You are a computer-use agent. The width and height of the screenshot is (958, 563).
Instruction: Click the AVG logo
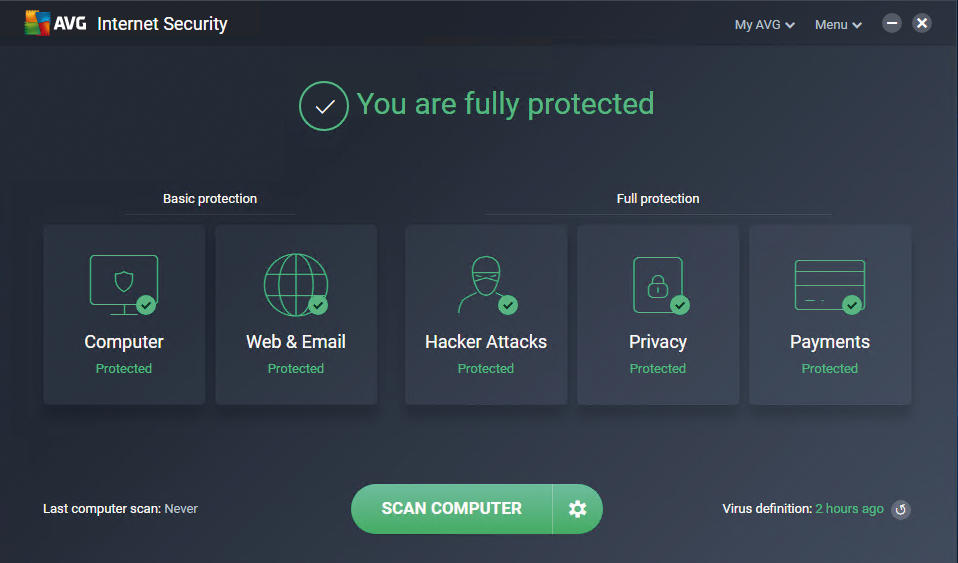pyautogui.click(x=56, y=23)
